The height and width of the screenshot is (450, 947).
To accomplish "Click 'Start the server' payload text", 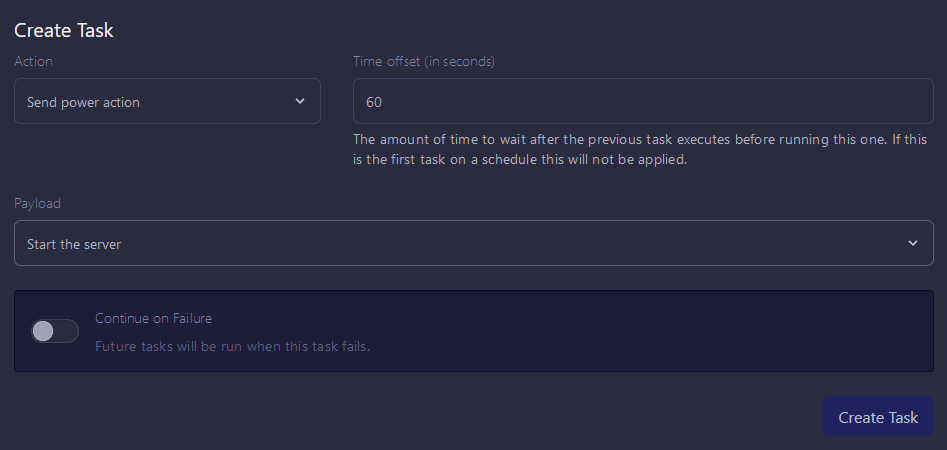I will coord(74,244).
